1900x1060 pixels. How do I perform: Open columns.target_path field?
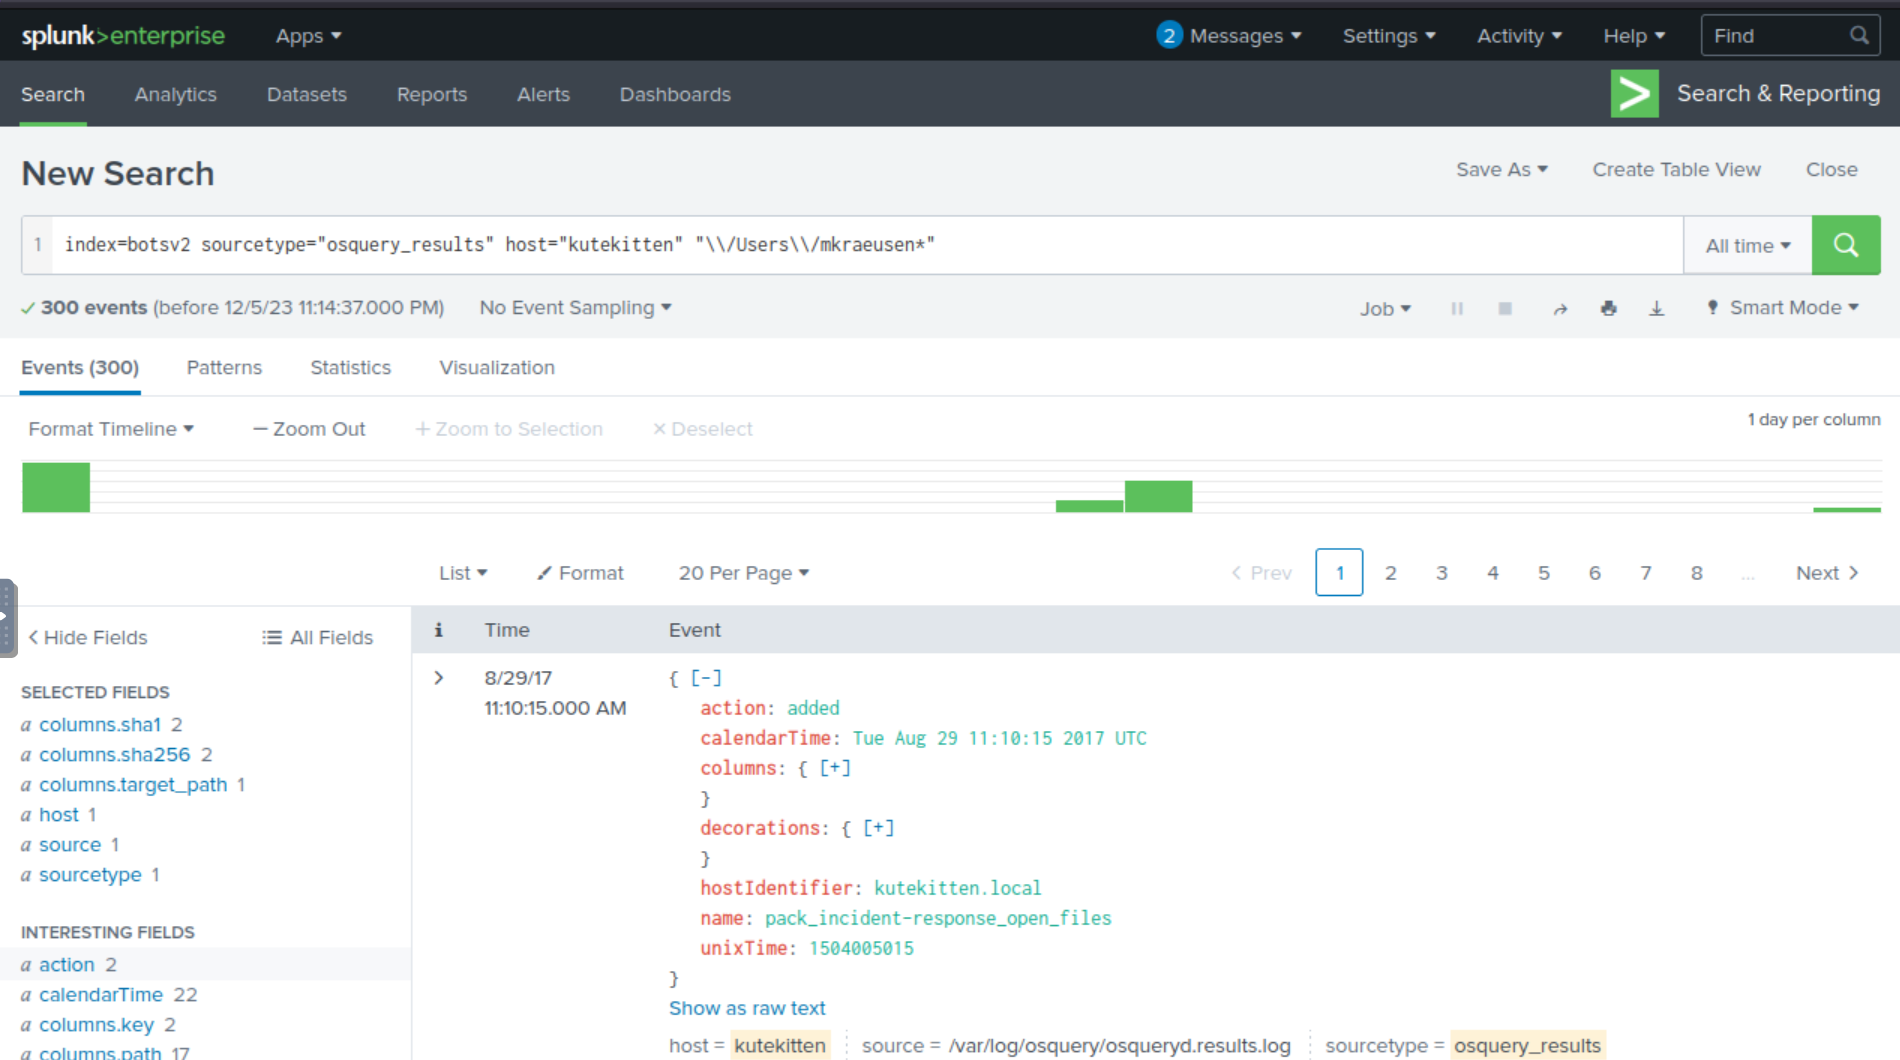click(133, 785)
